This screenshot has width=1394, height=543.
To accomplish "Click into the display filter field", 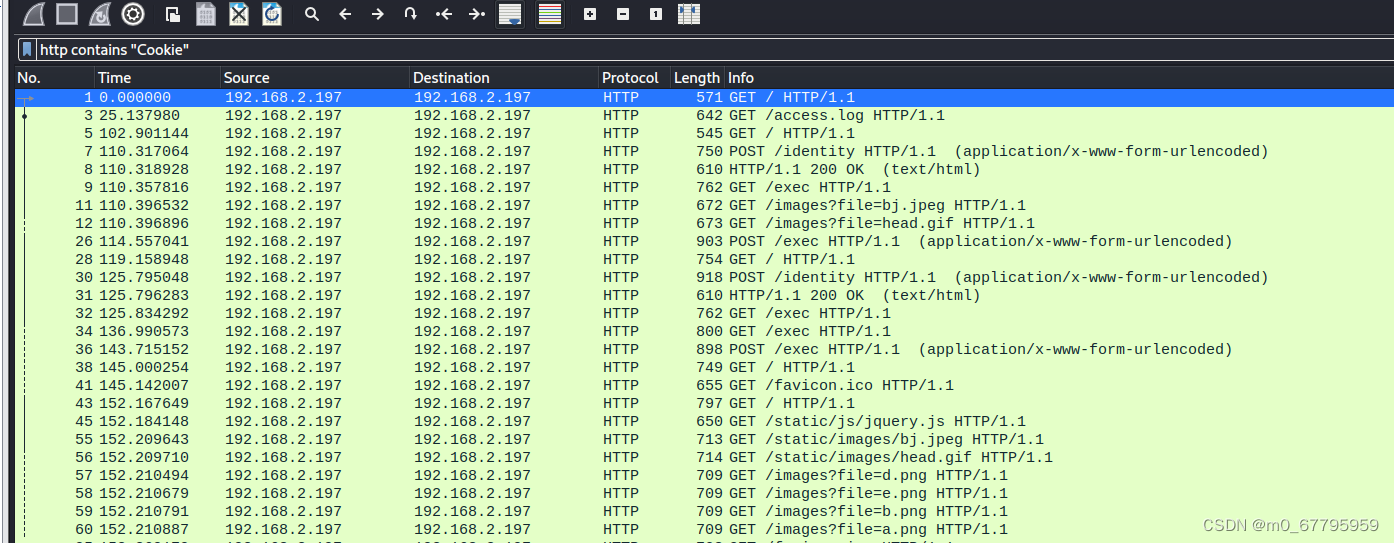I will tap(714, 49).
